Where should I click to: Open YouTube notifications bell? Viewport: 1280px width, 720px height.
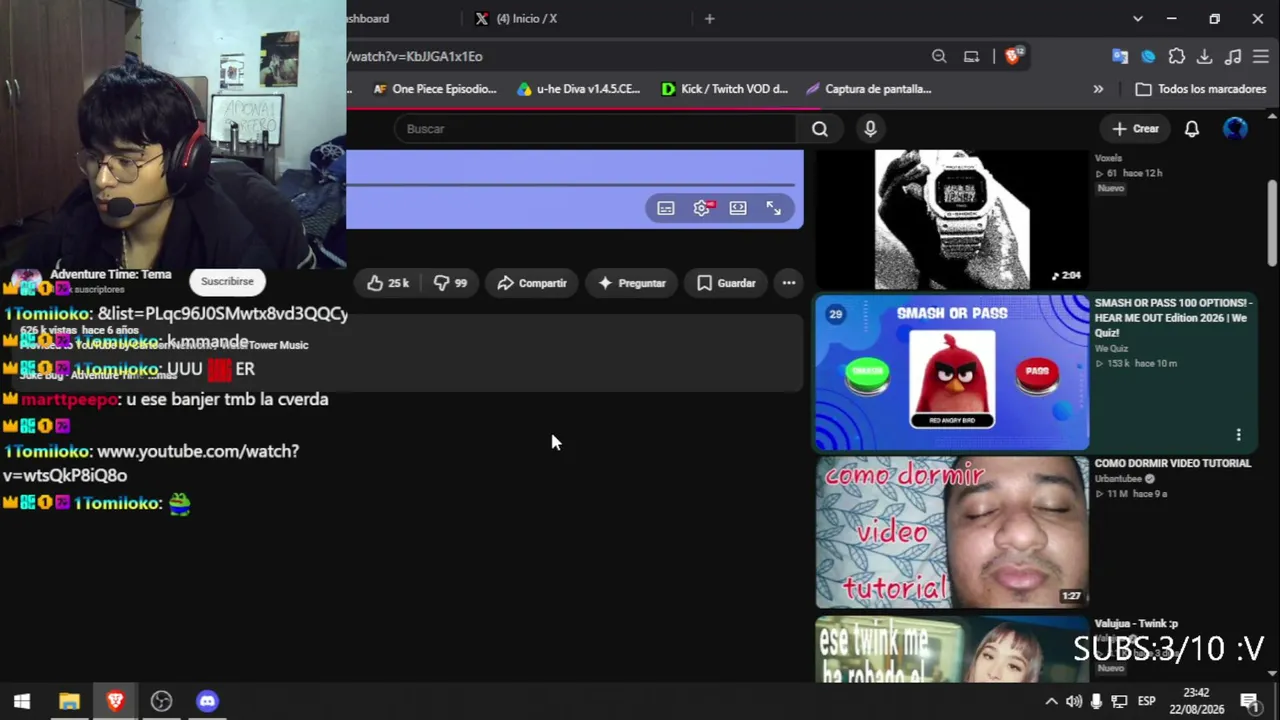(1192, 129)
